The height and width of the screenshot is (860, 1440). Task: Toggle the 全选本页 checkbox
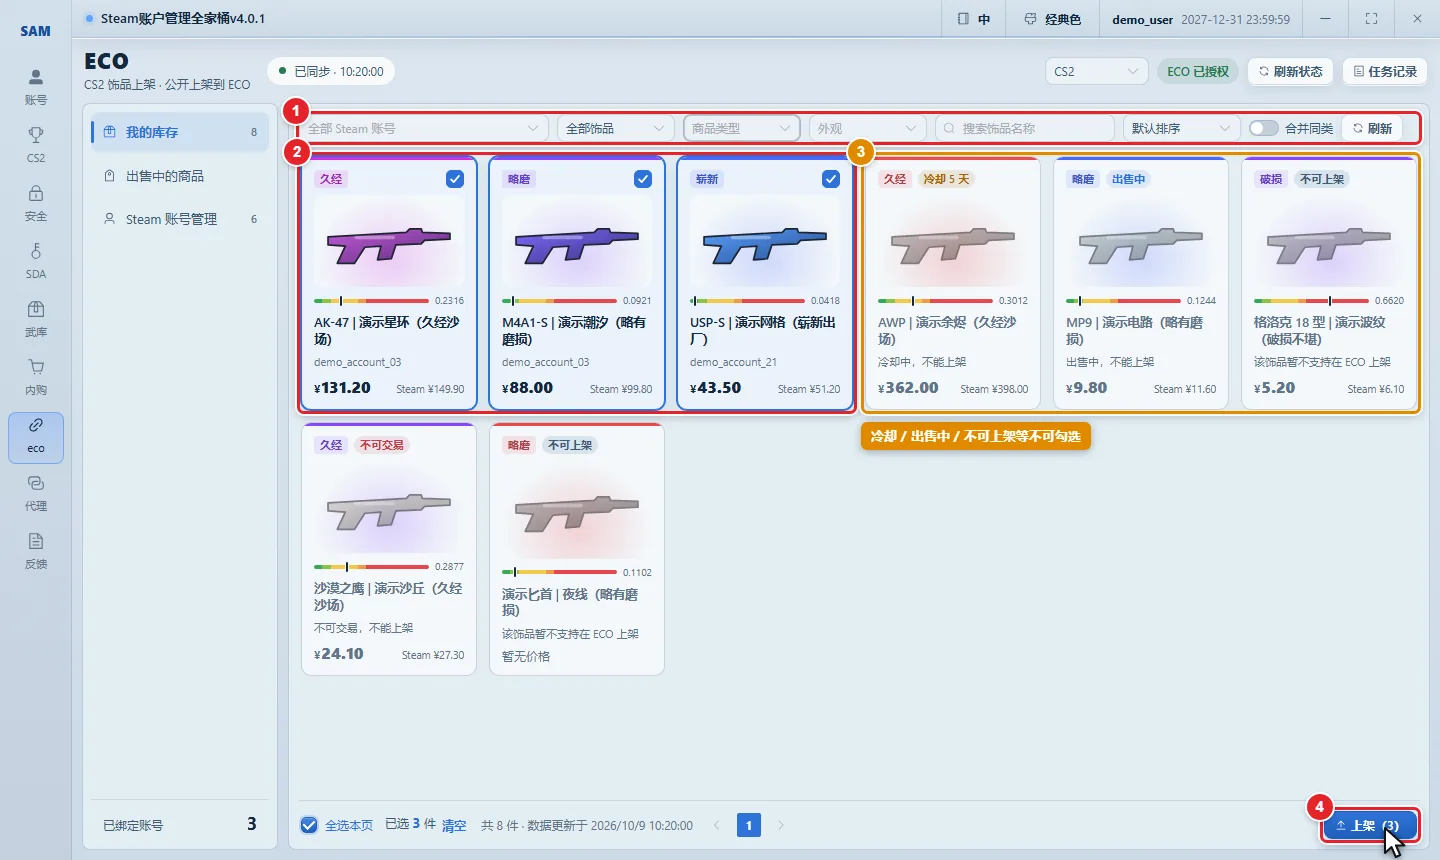309,825
